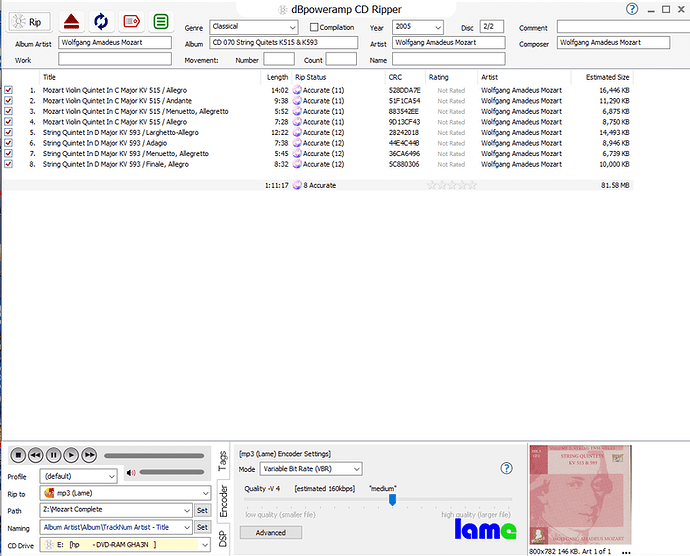Sort by the Rip Status column header

click(338, 77)
